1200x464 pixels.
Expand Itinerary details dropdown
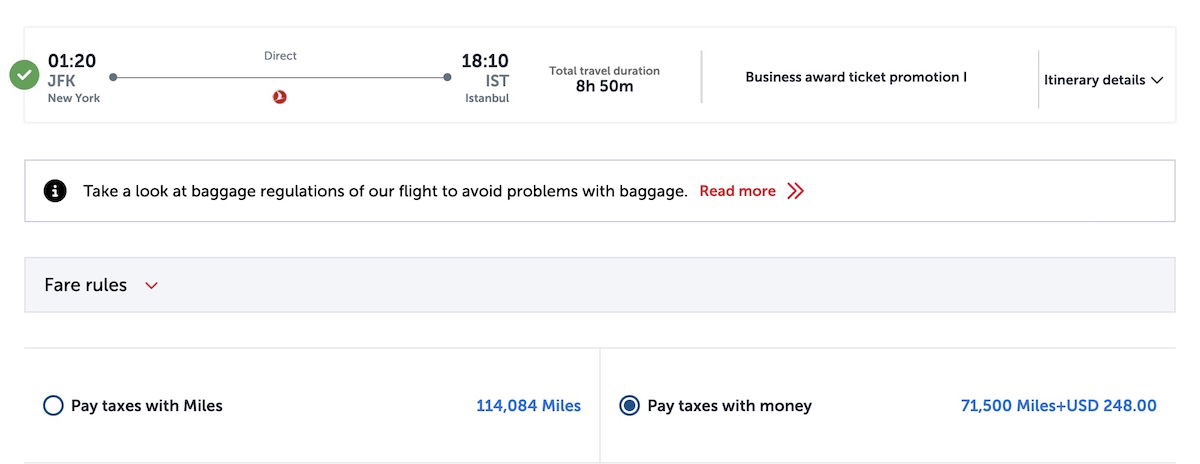1103,80
